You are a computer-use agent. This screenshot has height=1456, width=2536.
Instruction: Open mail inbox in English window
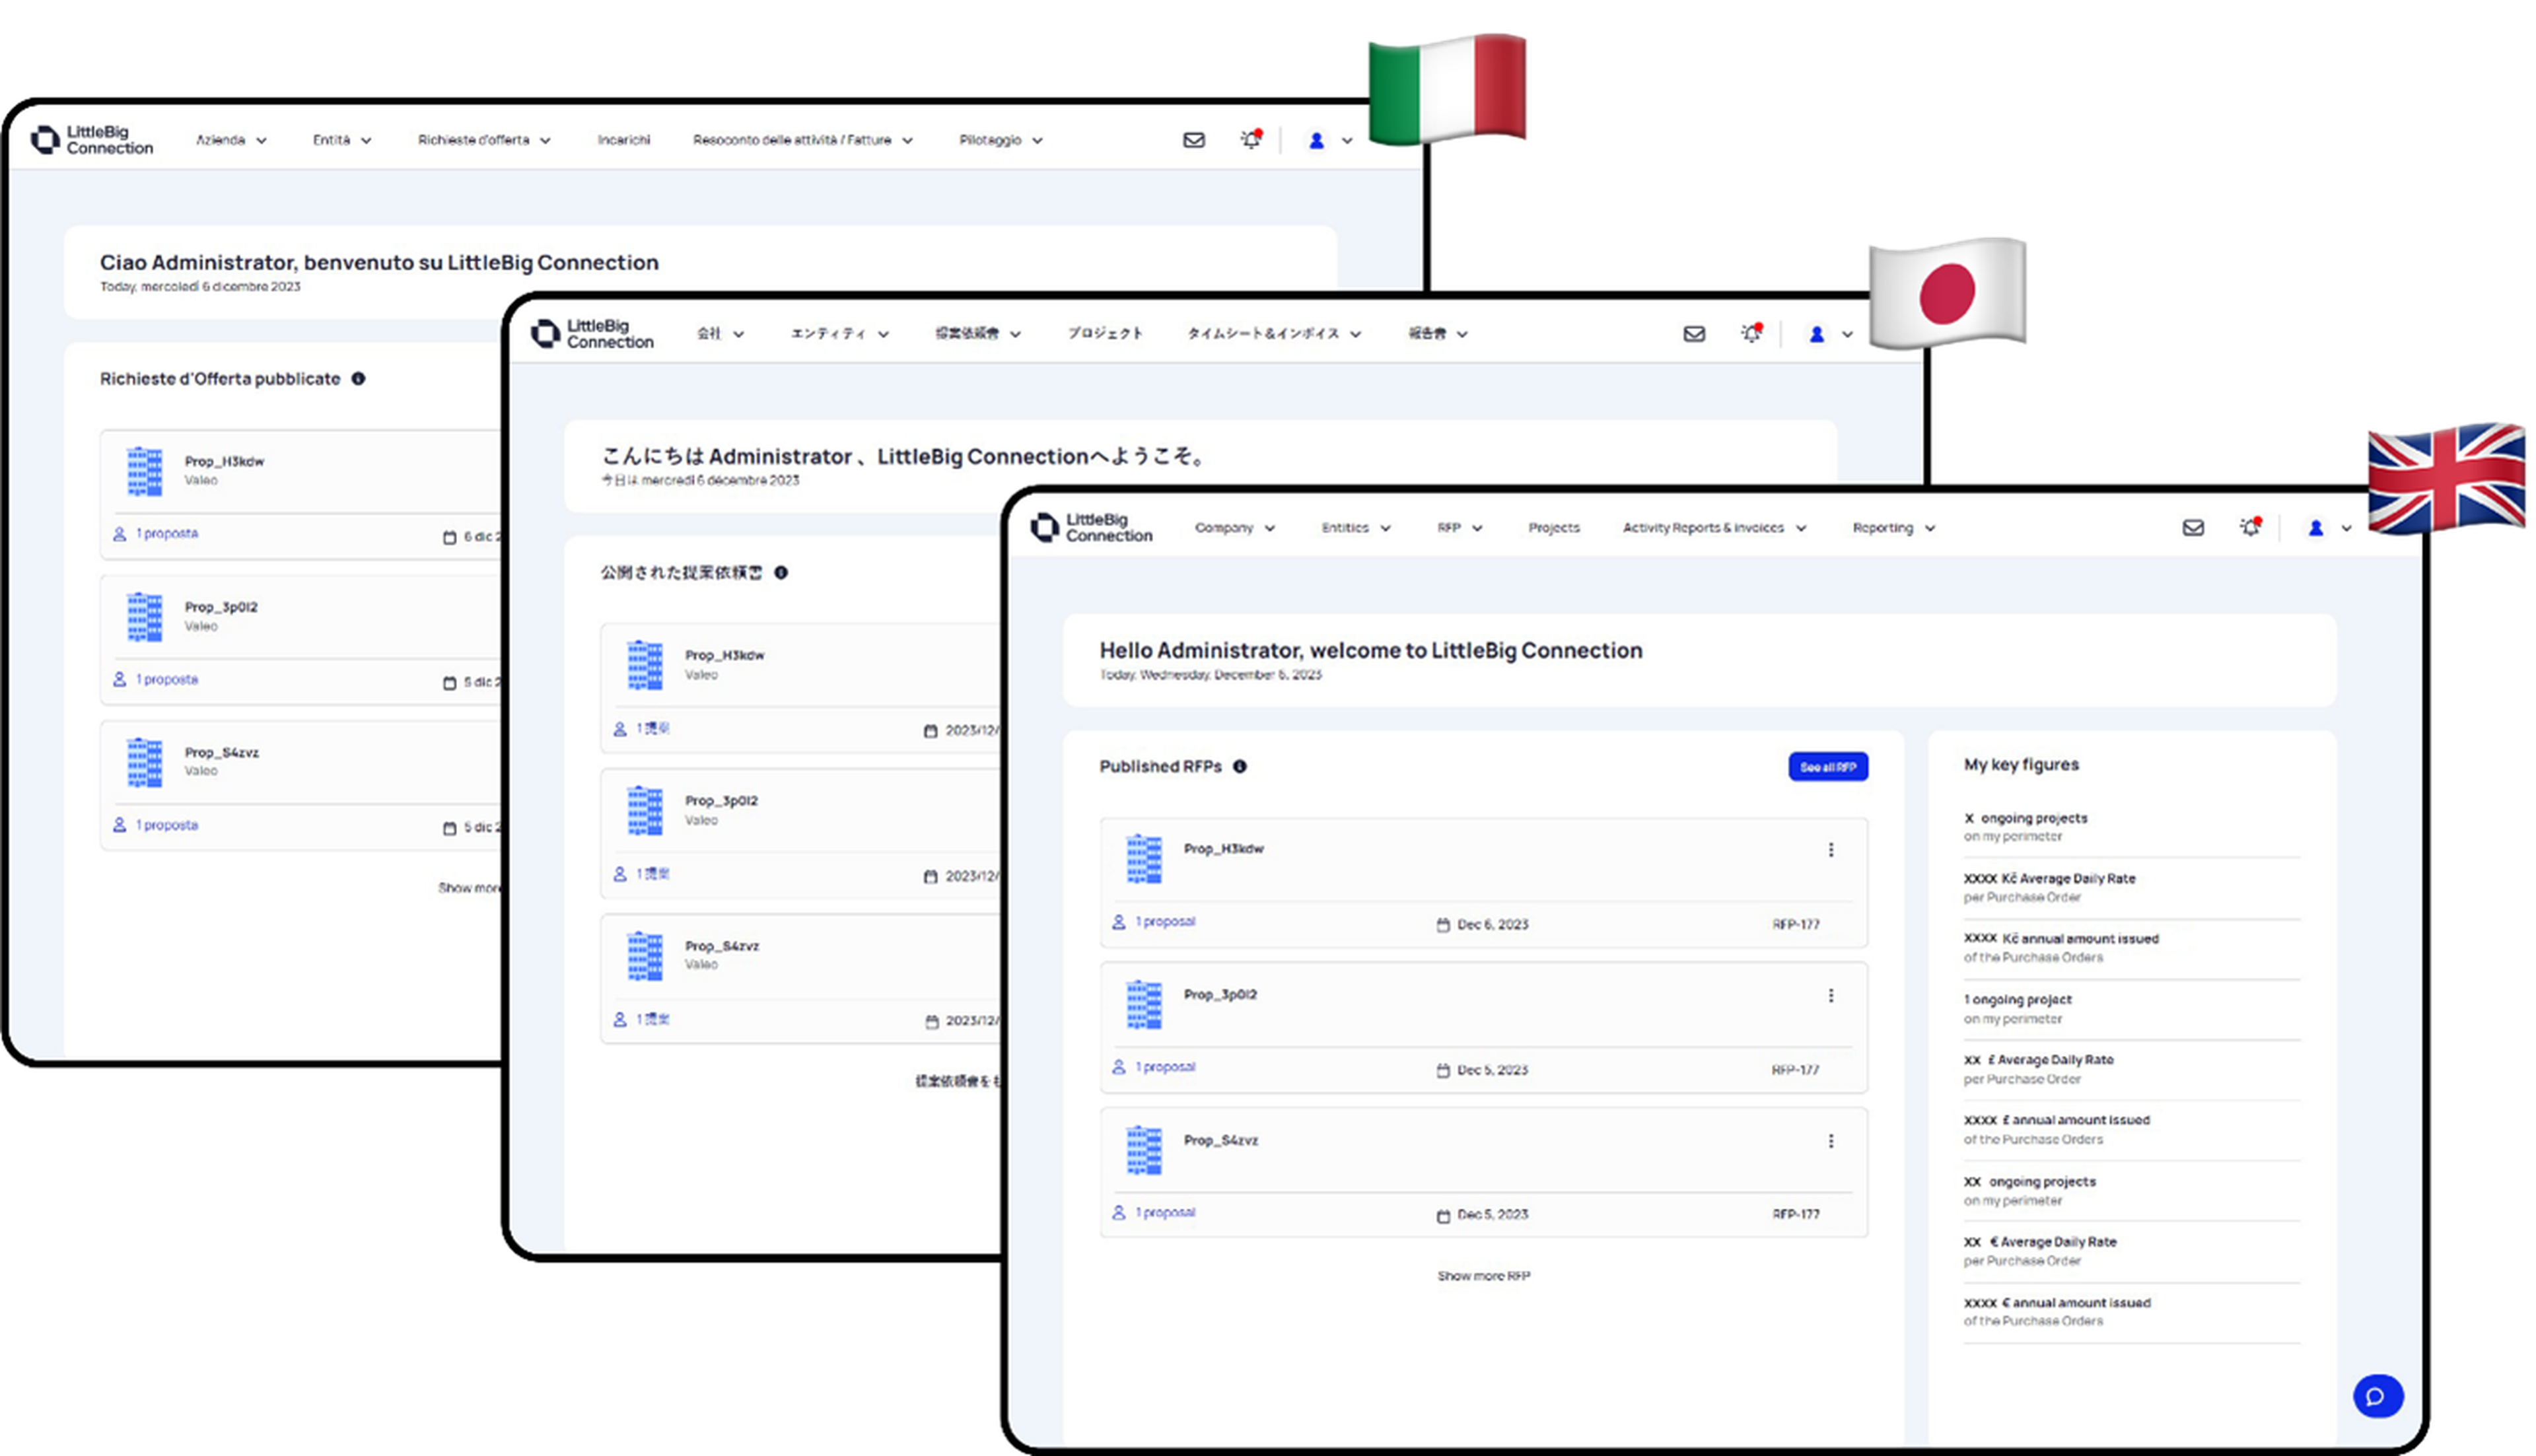pyautogui.click(x=2193, y=528)
